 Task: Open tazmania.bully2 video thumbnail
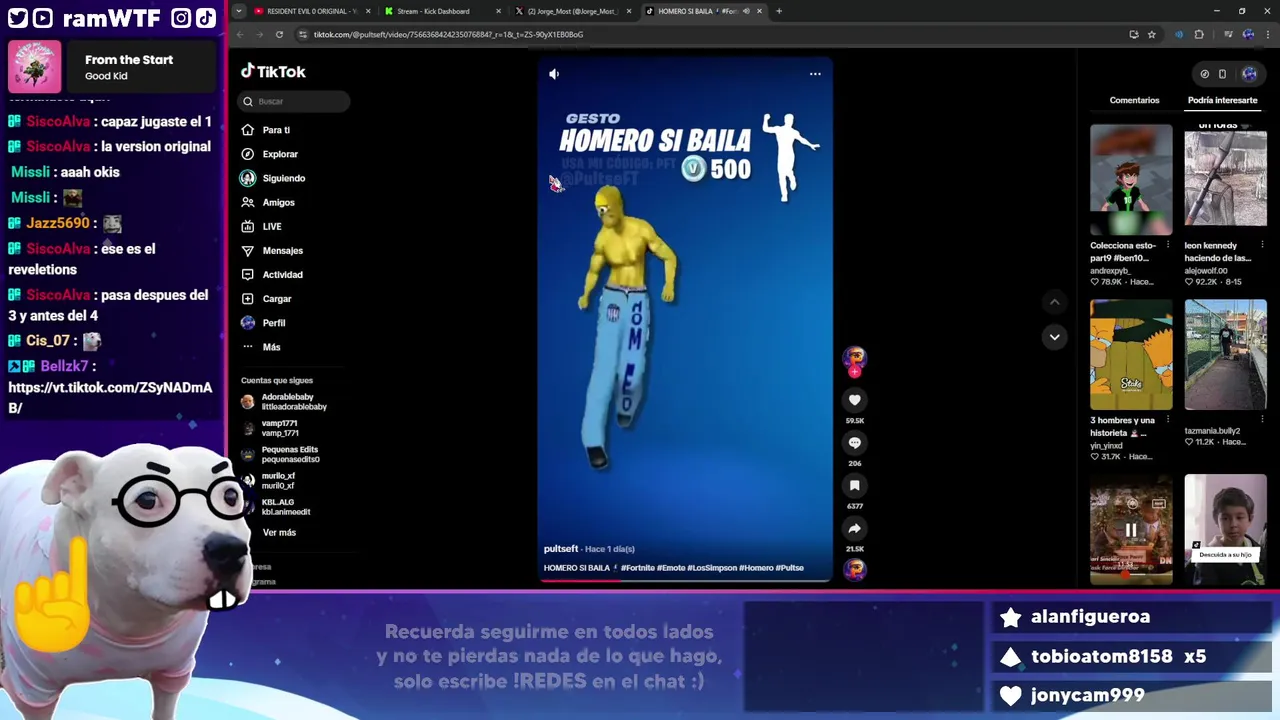tap(1225, 355)
